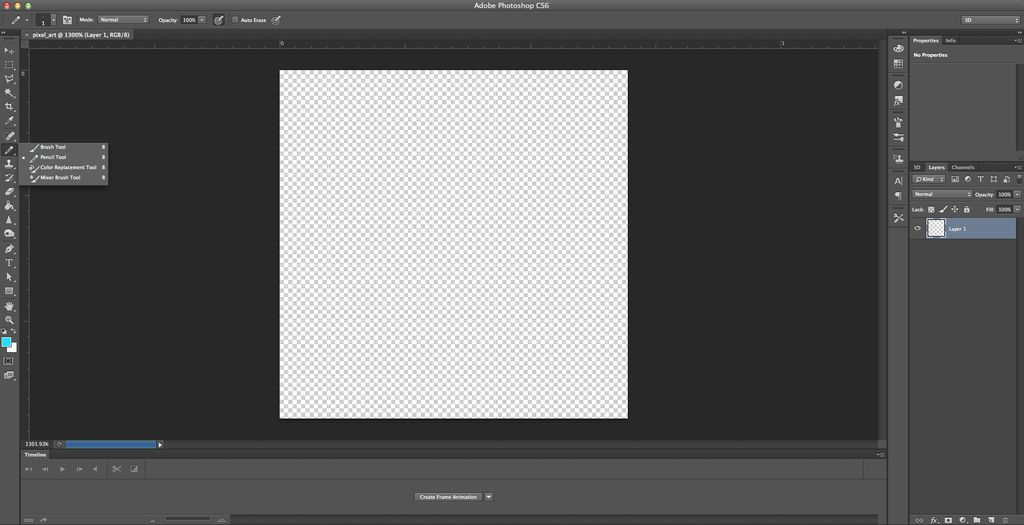Image resolution: width=1024 pixels, height=525 pixels.
Task: Open the Adjustments panel icon
Action: [x=899, y=86]
